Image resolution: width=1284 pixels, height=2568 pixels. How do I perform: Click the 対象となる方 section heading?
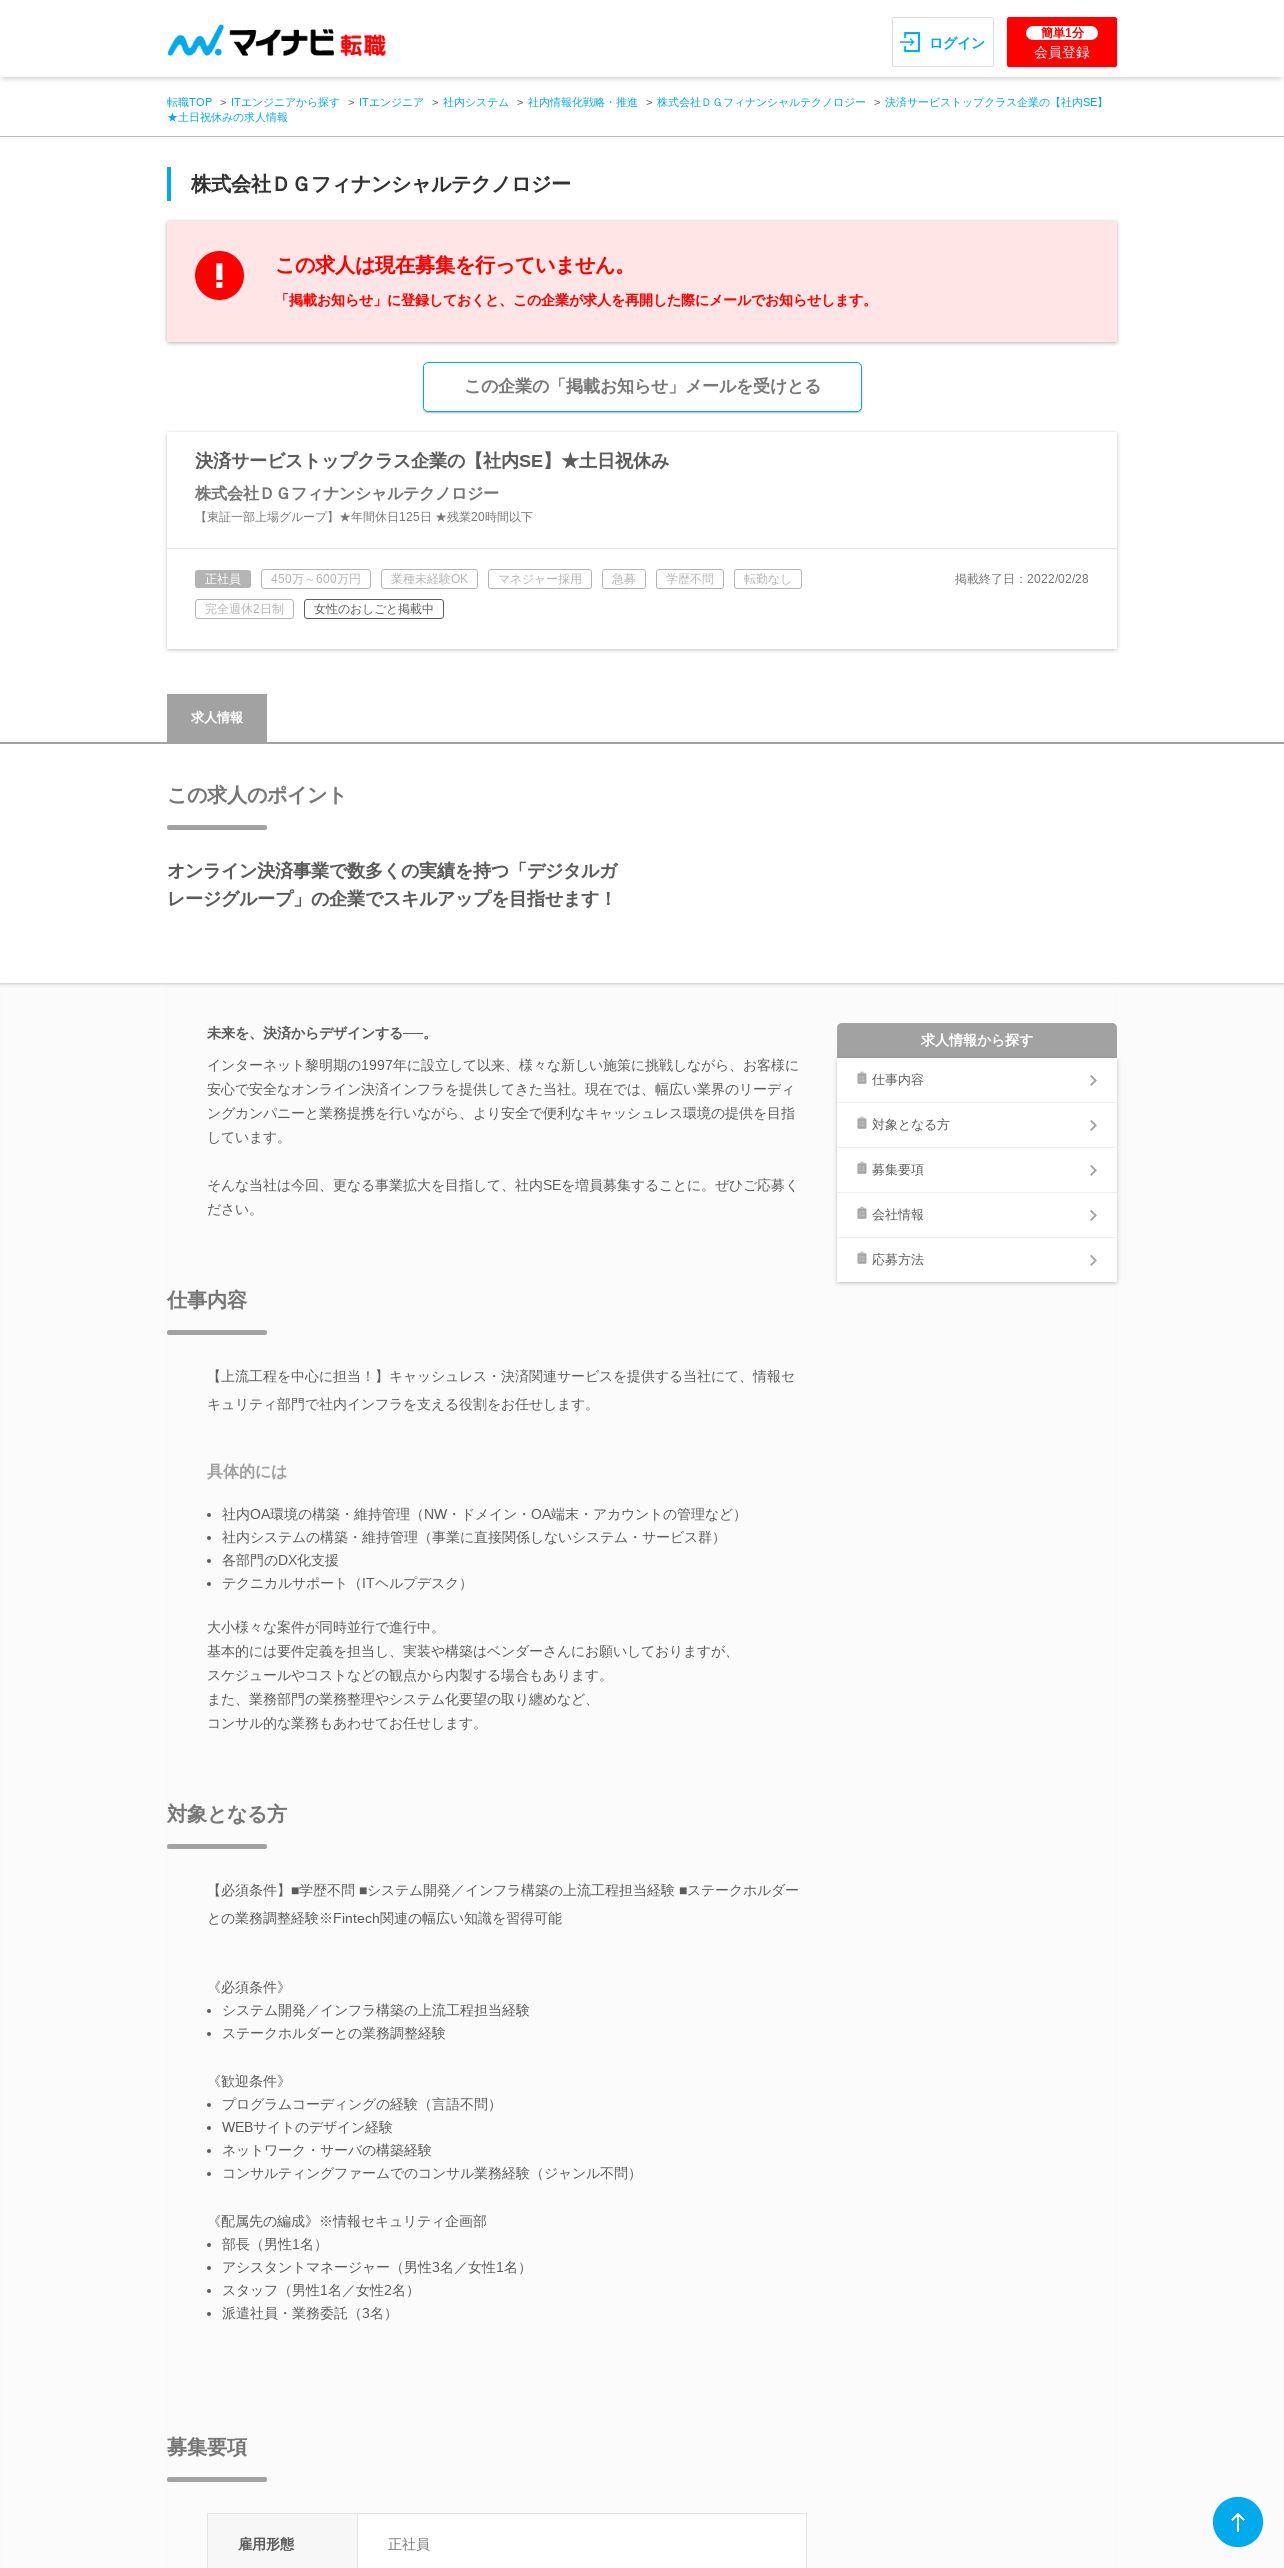pyautogui.click(x=227, y=1814)
